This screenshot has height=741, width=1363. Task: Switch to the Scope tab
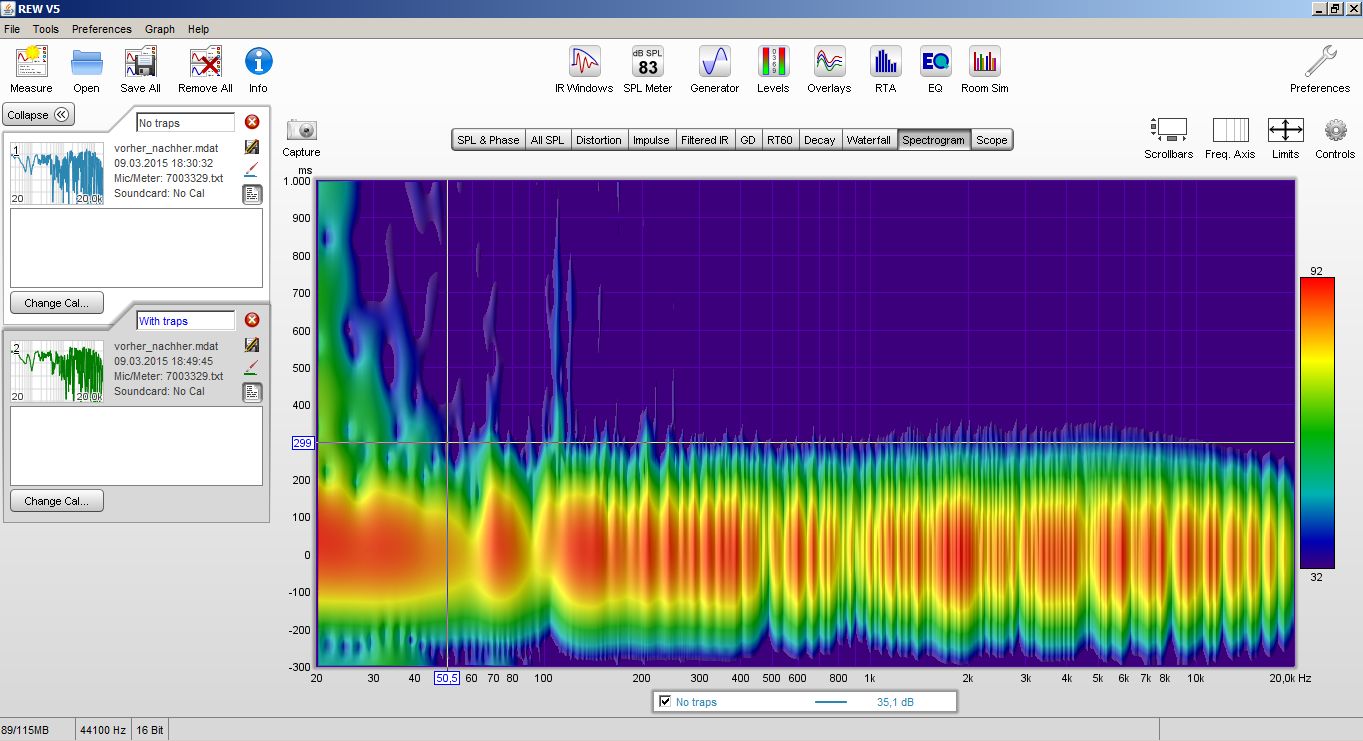tap(992, 140)
